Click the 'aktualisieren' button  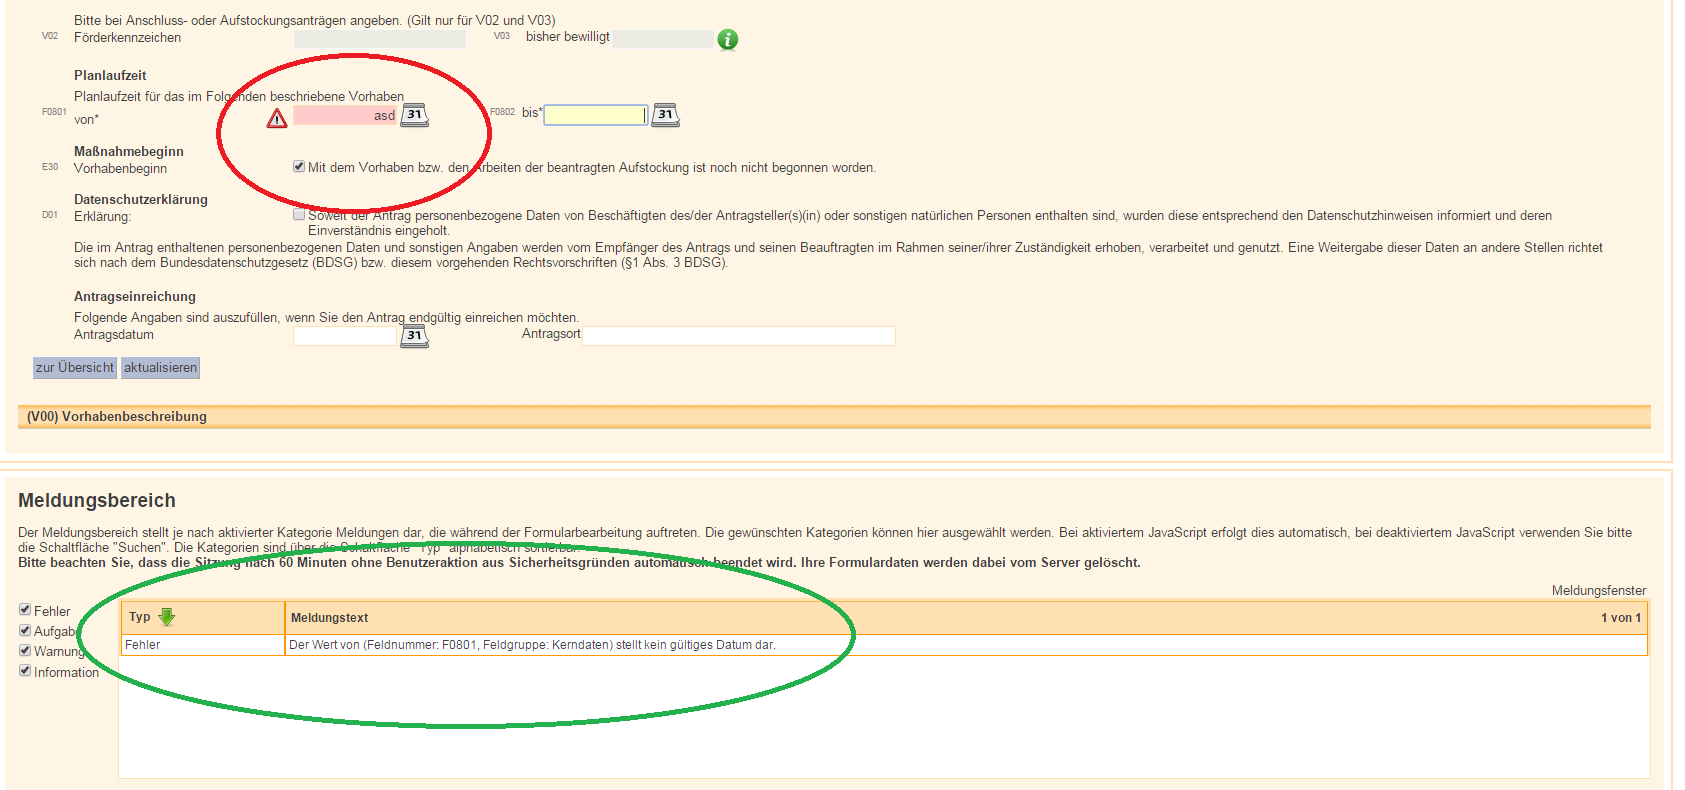[161, 368]
